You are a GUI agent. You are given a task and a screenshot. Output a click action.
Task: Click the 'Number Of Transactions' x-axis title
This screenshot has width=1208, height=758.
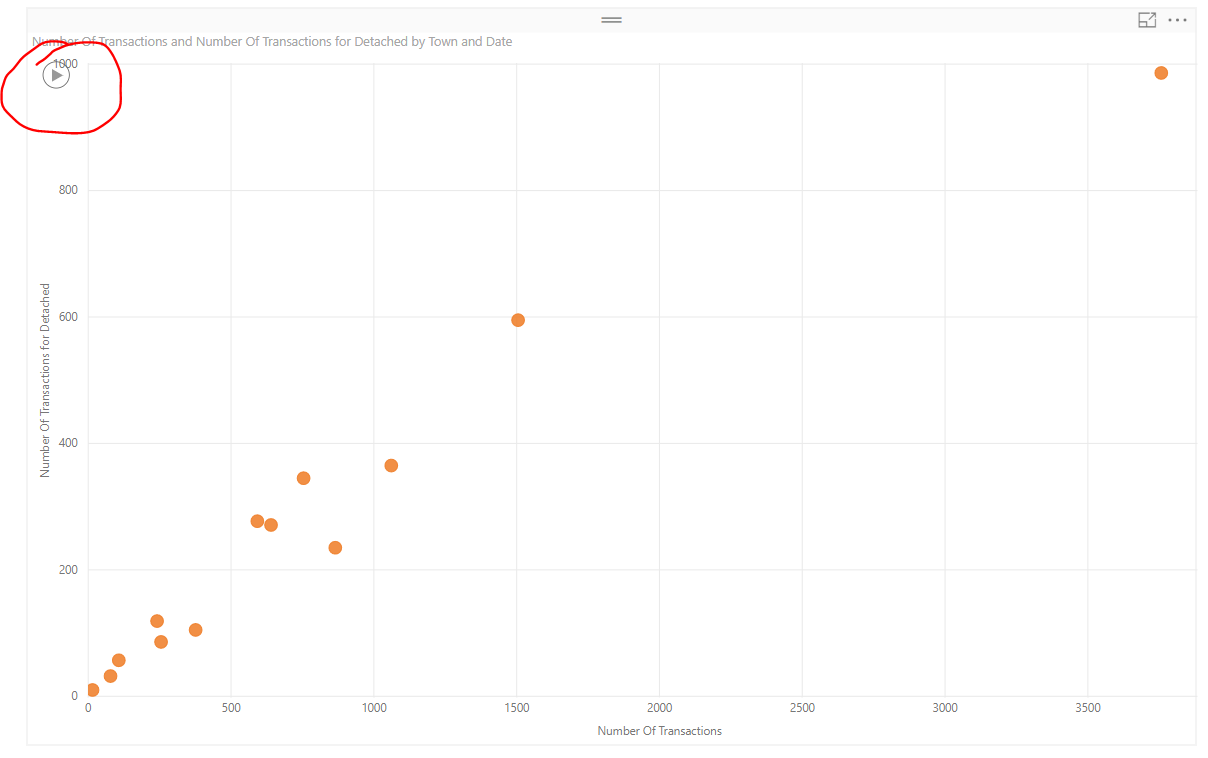659,731
